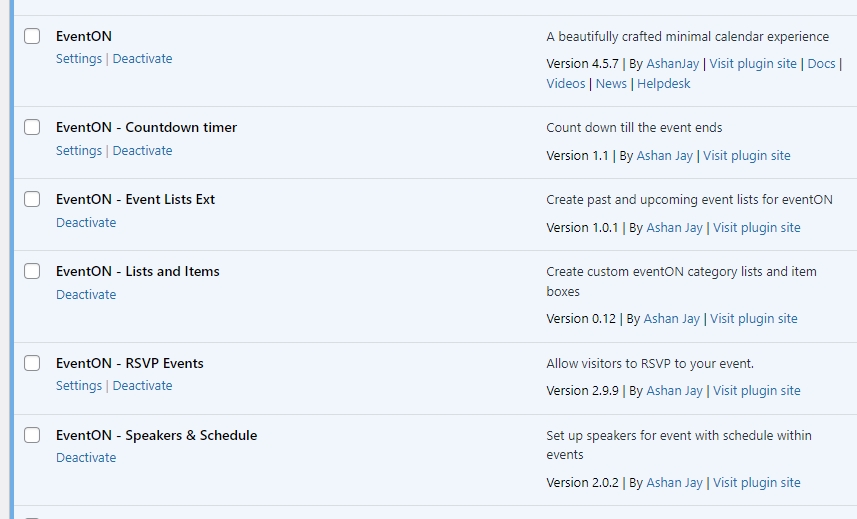Deactivate EventON - Event Lists Ext
857x519 pixels.
point(86,222)
